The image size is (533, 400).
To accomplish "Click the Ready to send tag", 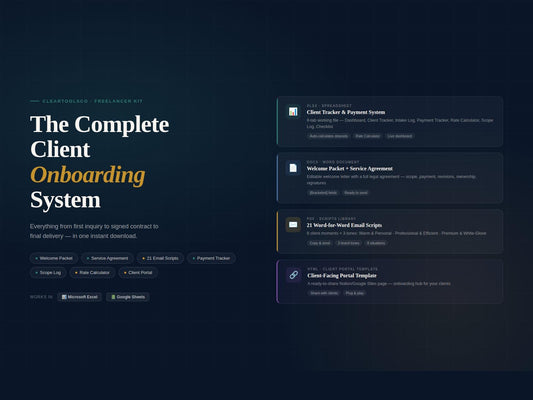I will tap(356, 193).
